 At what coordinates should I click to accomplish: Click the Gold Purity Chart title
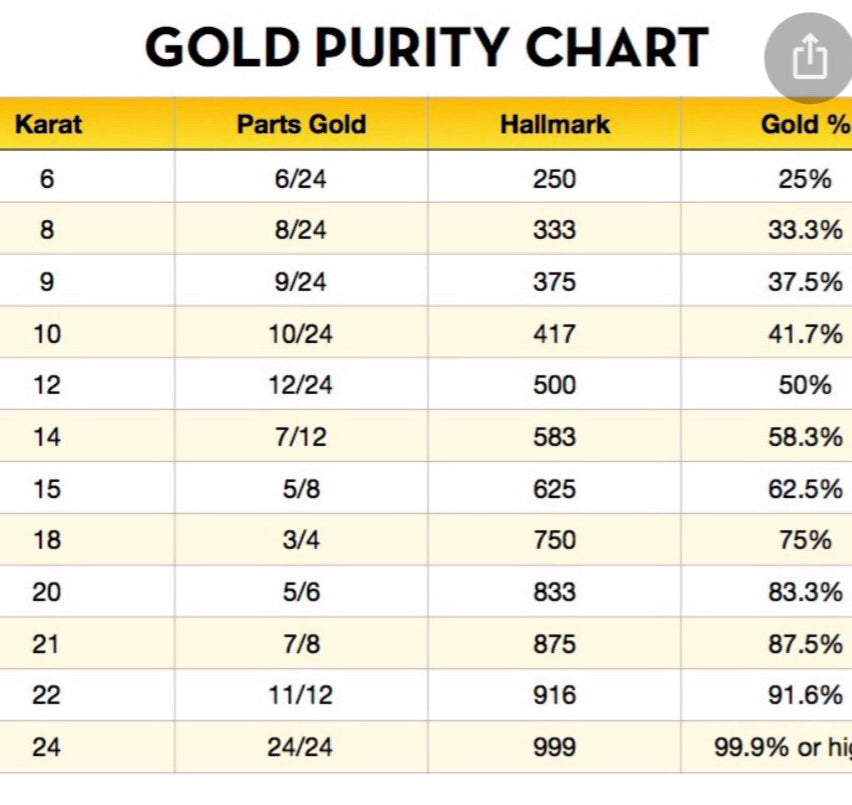[427, 48]
